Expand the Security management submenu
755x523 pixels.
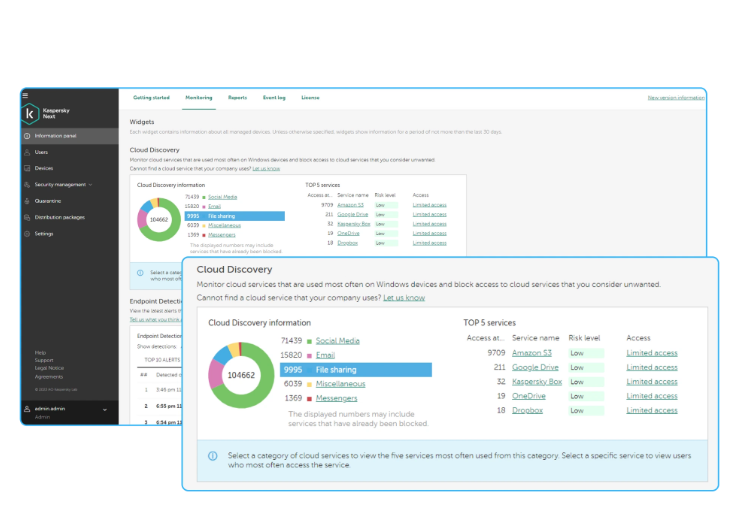tap(90, 185)
